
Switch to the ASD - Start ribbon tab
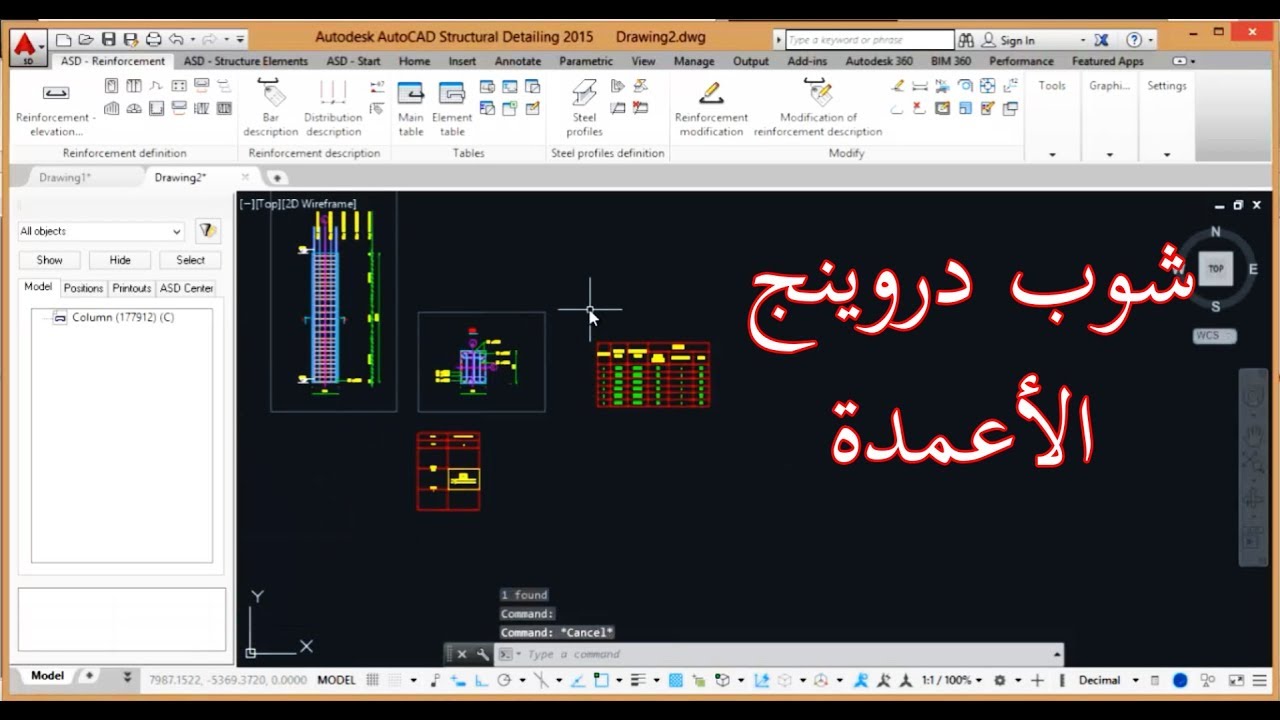click(x=353, y=61)
